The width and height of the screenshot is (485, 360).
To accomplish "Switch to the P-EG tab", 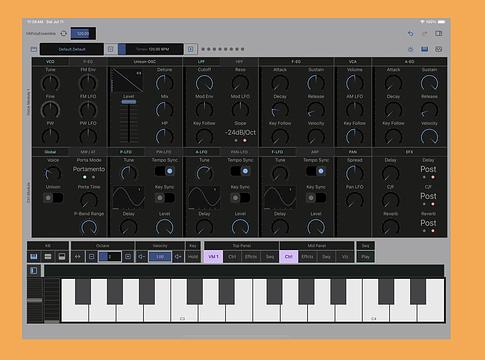I will [x=88, y=62].
